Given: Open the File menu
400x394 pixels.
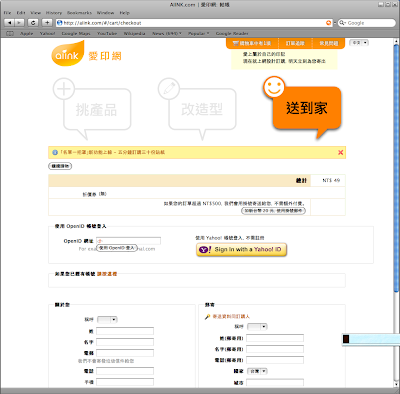Looking at the screenshot, I should [7, 13].
